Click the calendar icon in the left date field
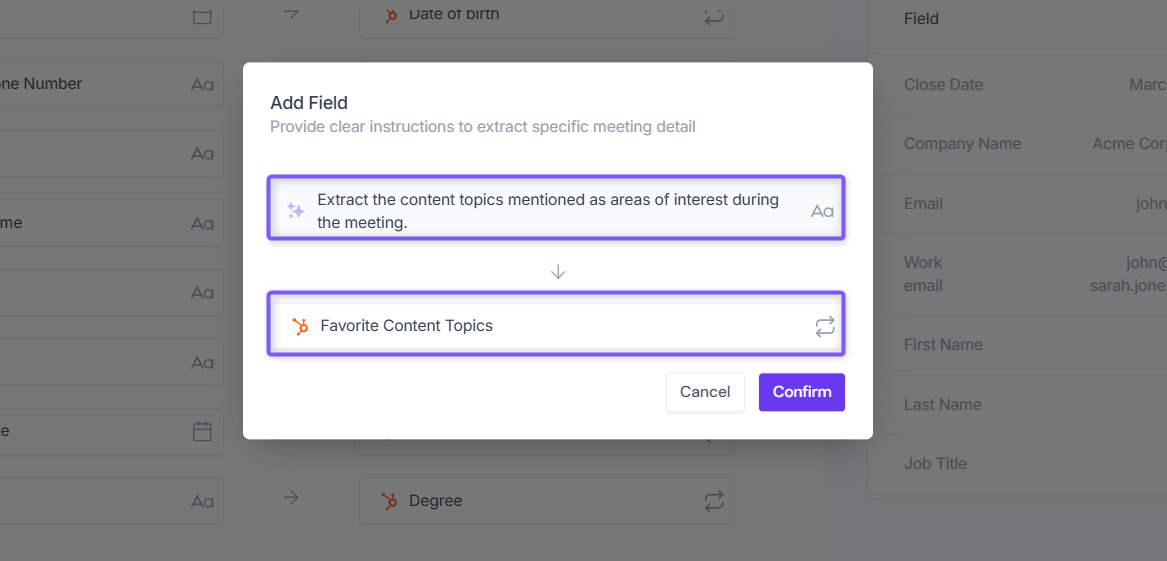The image size is (1167, 561). tap(202, 431)
